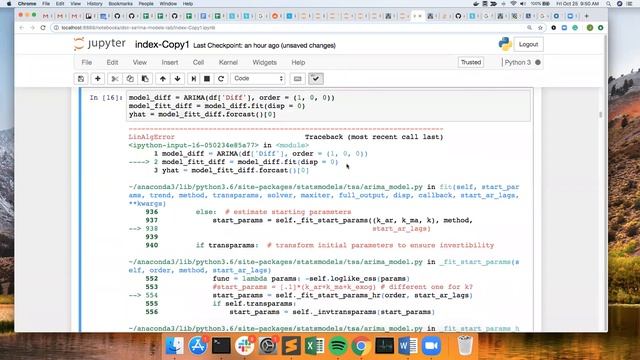
Task: Open the Apple menu
Action: point(9,4)
